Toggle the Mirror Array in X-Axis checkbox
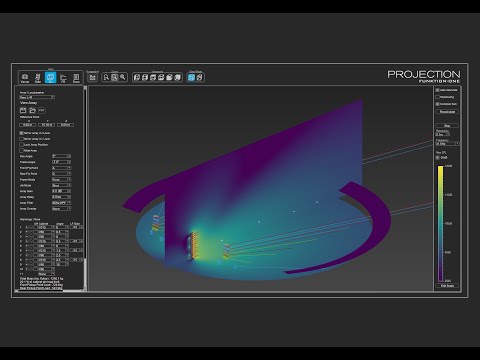Screen dimensions: 480x360 [x=22, y=133]
